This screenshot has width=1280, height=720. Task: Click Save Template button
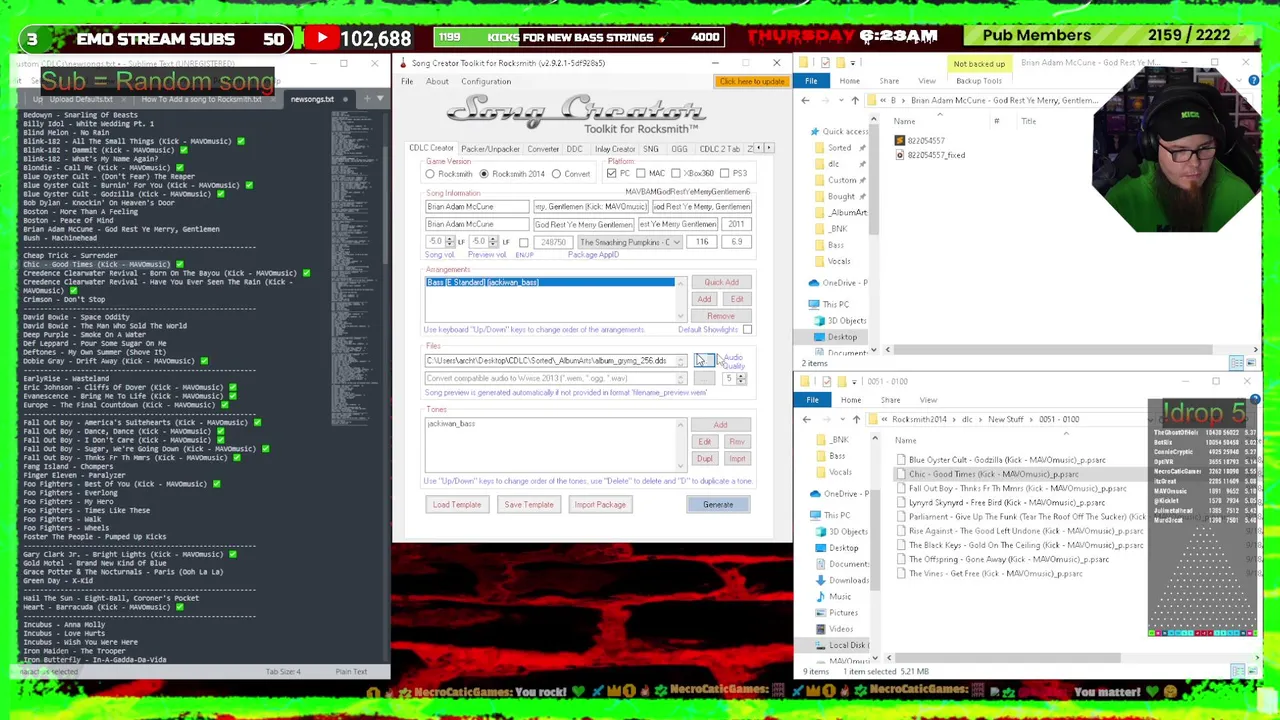[529, 505]
